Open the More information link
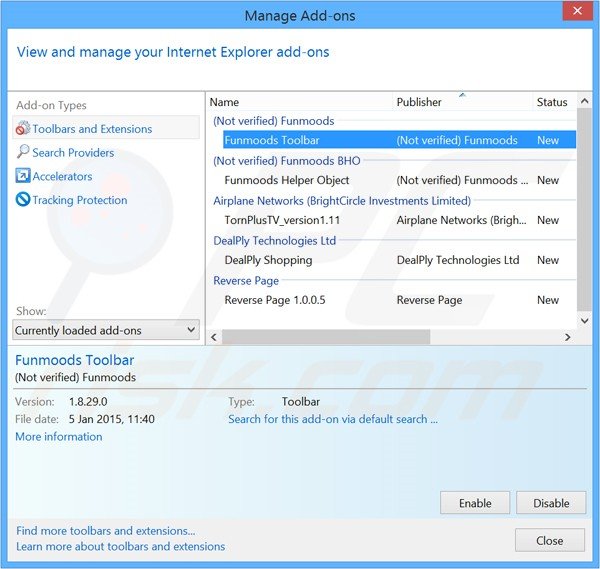This screenshot has width=600, height=569. coord(59,437)
